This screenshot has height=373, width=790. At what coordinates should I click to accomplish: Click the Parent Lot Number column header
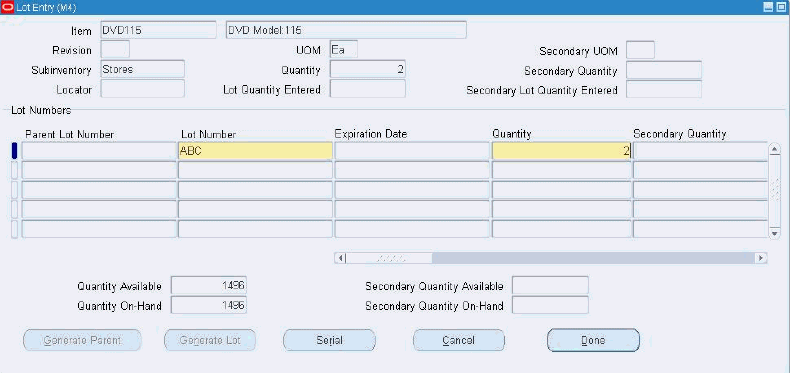tap(70, 135)
